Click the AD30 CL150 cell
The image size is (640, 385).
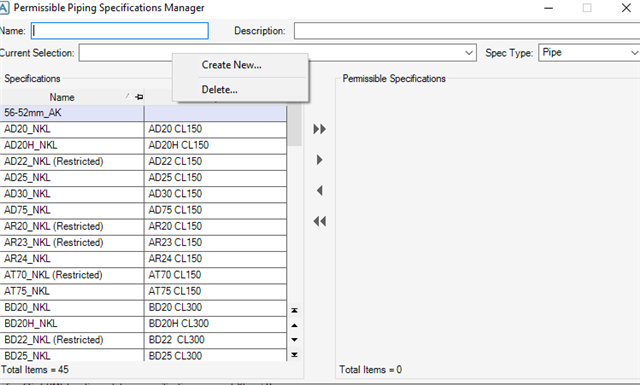[x=216, y=194]
